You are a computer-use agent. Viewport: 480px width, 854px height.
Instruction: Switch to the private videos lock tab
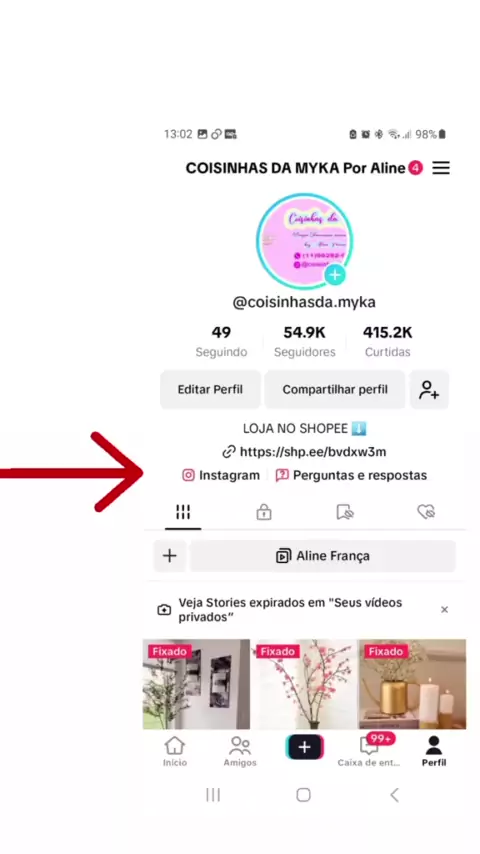264,512
